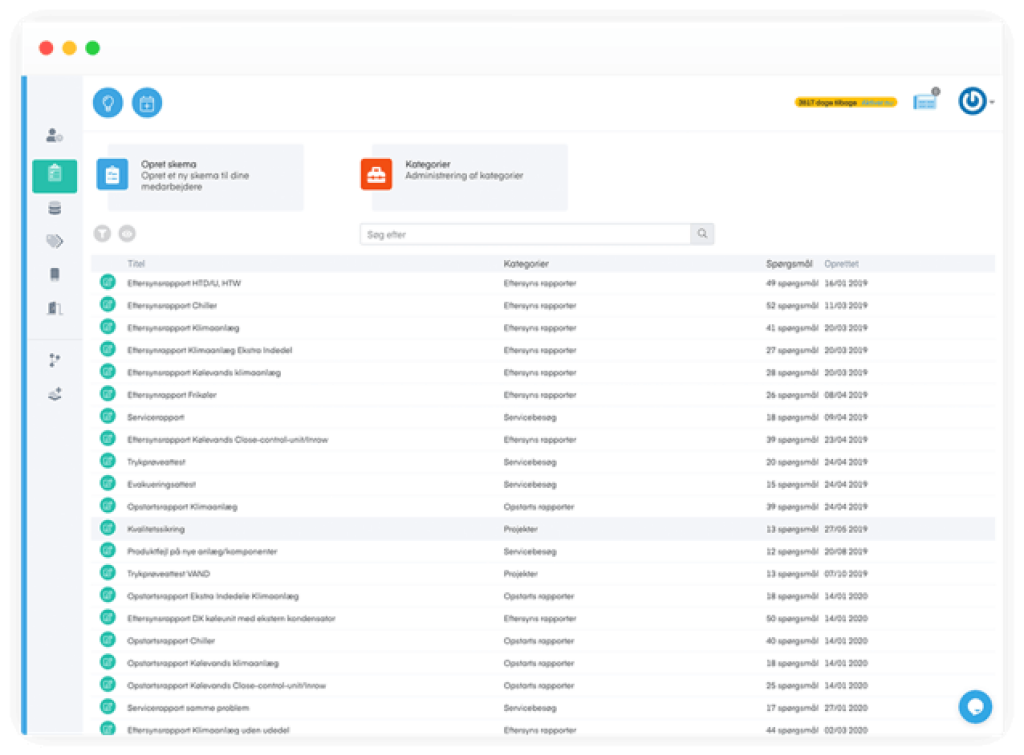Screen dimensions: 1024x755
Task: Sort the table by Oprettet column
Action: 841,264
